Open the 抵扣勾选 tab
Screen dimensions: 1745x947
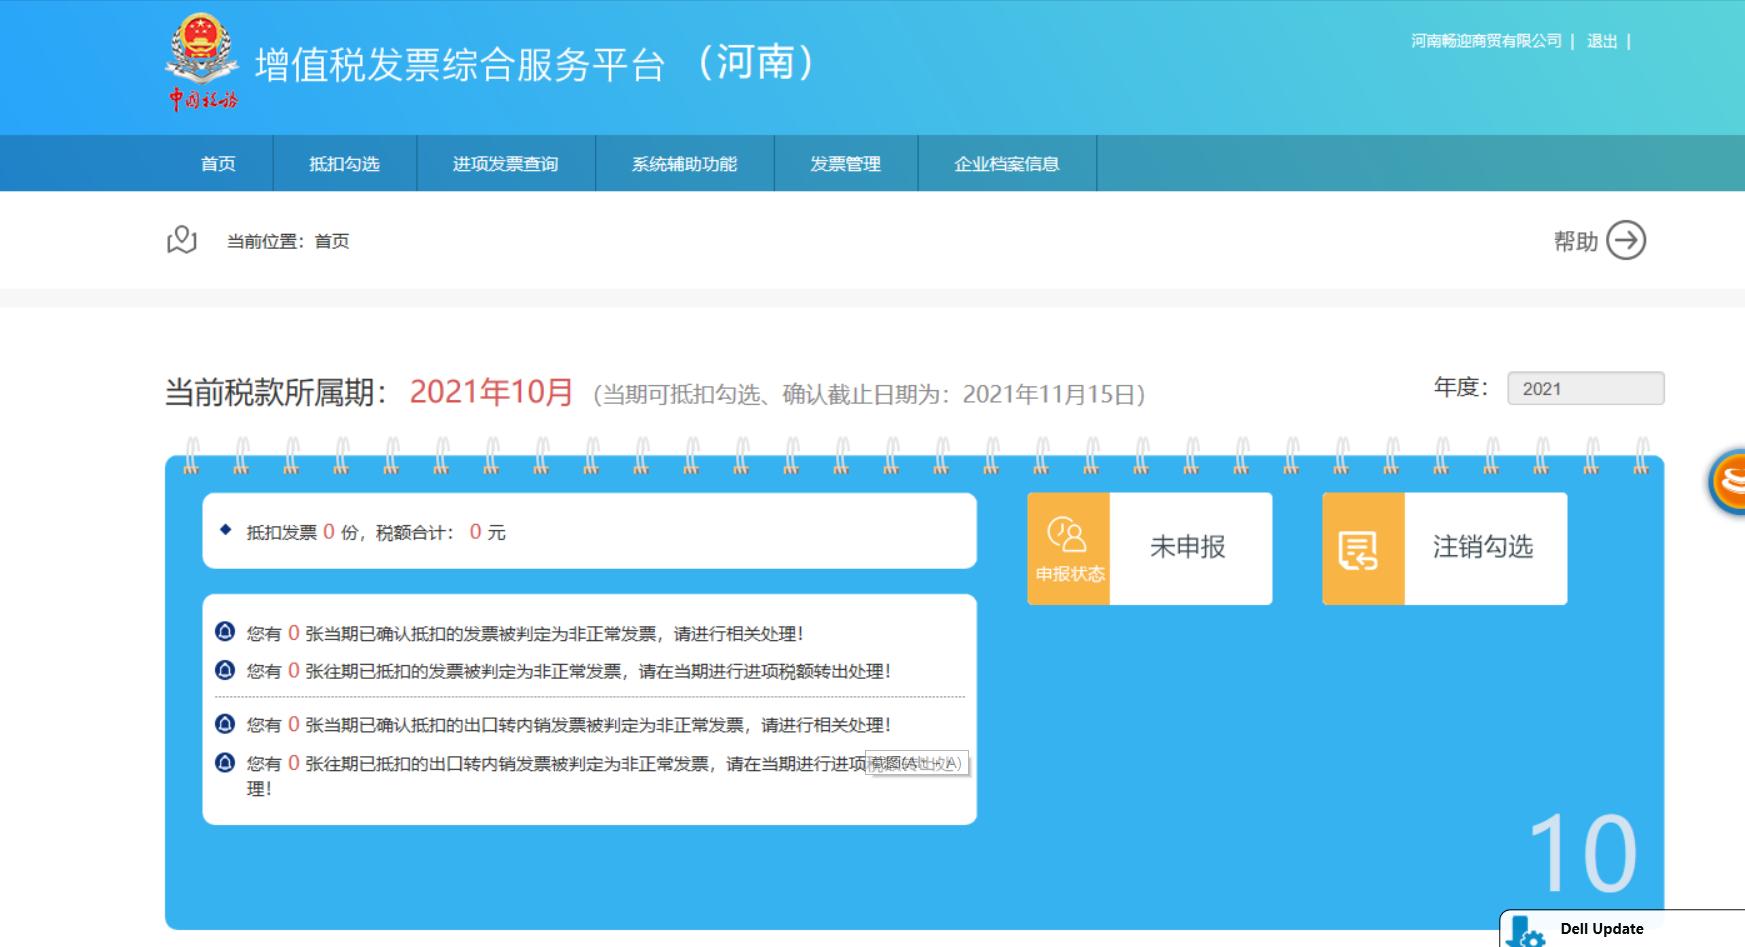(x=345, y=164)
